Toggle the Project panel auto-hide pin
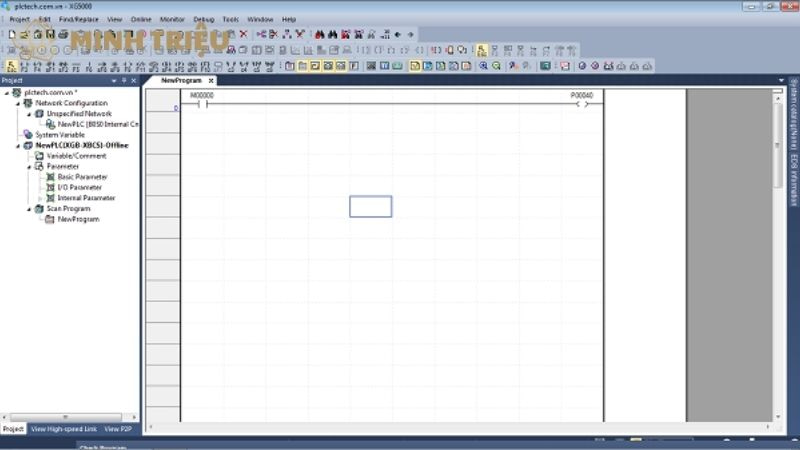Viewport: 800px width, 450px height. [124, 81]
